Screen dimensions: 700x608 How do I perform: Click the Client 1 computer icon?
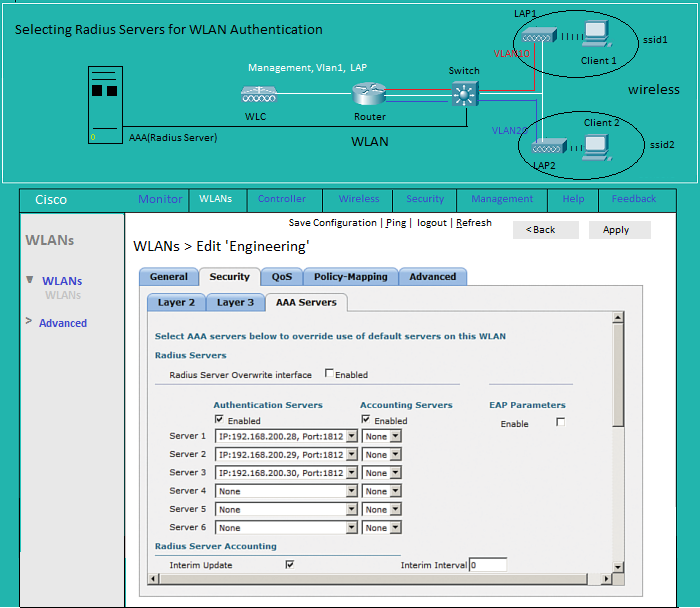click(597, 35)
